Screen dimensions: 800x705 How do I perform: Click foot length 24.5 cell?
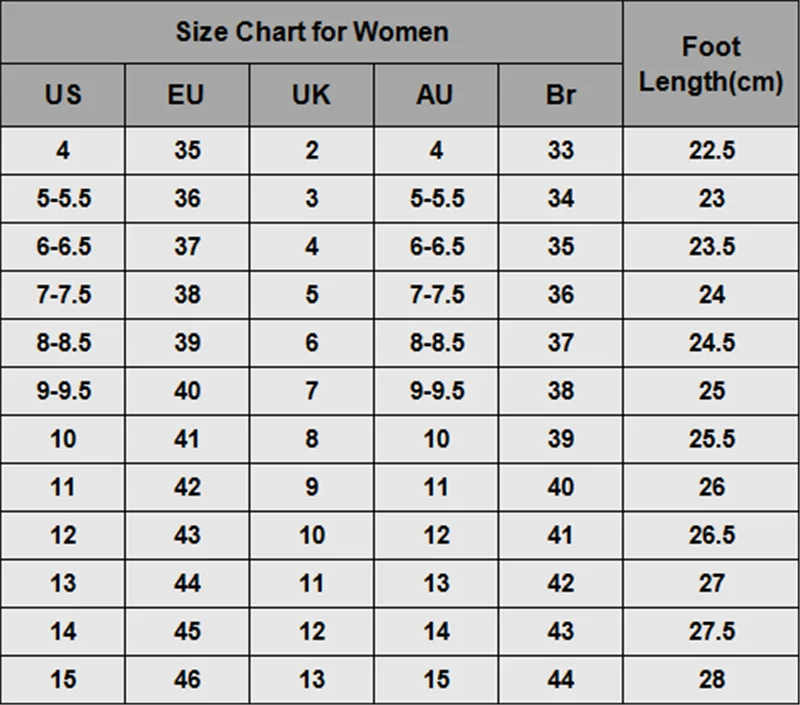(x=712, y=342)
